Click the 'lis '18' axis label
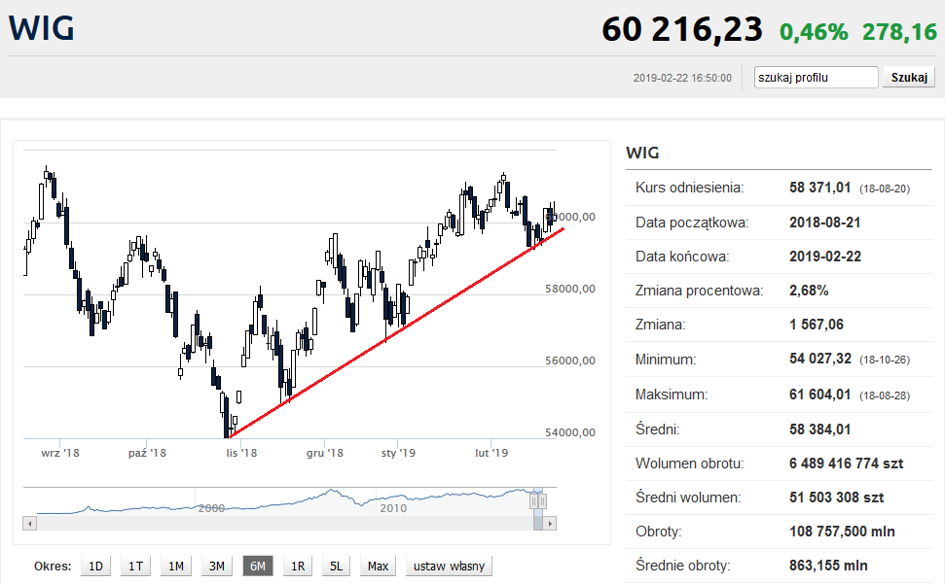This screenshot has width=945, height=584. tap(242, 453)
